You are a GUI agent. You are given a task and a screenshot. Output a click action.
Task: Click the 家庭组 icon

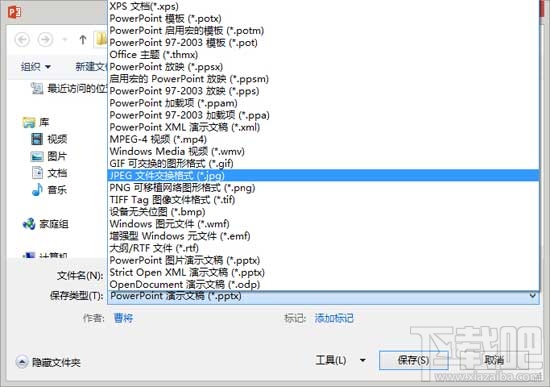click(x=29, y=223)
